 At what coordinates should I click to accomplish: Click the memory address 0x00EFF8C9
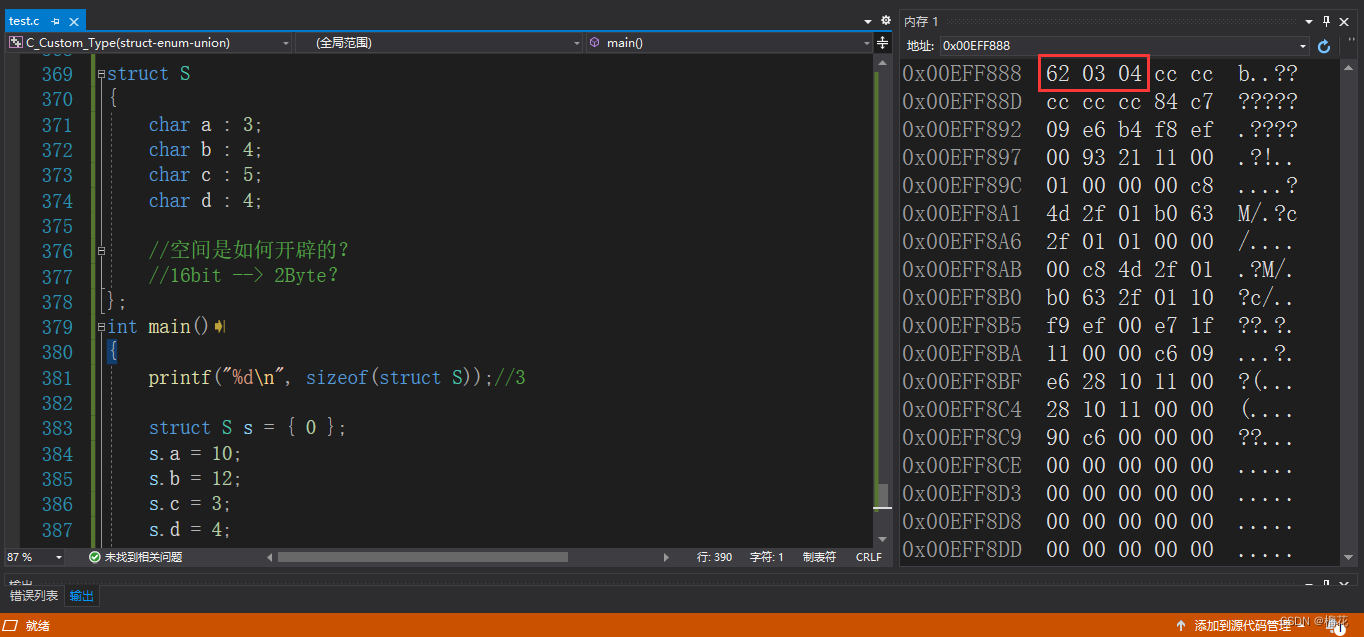tap(962, 438)
